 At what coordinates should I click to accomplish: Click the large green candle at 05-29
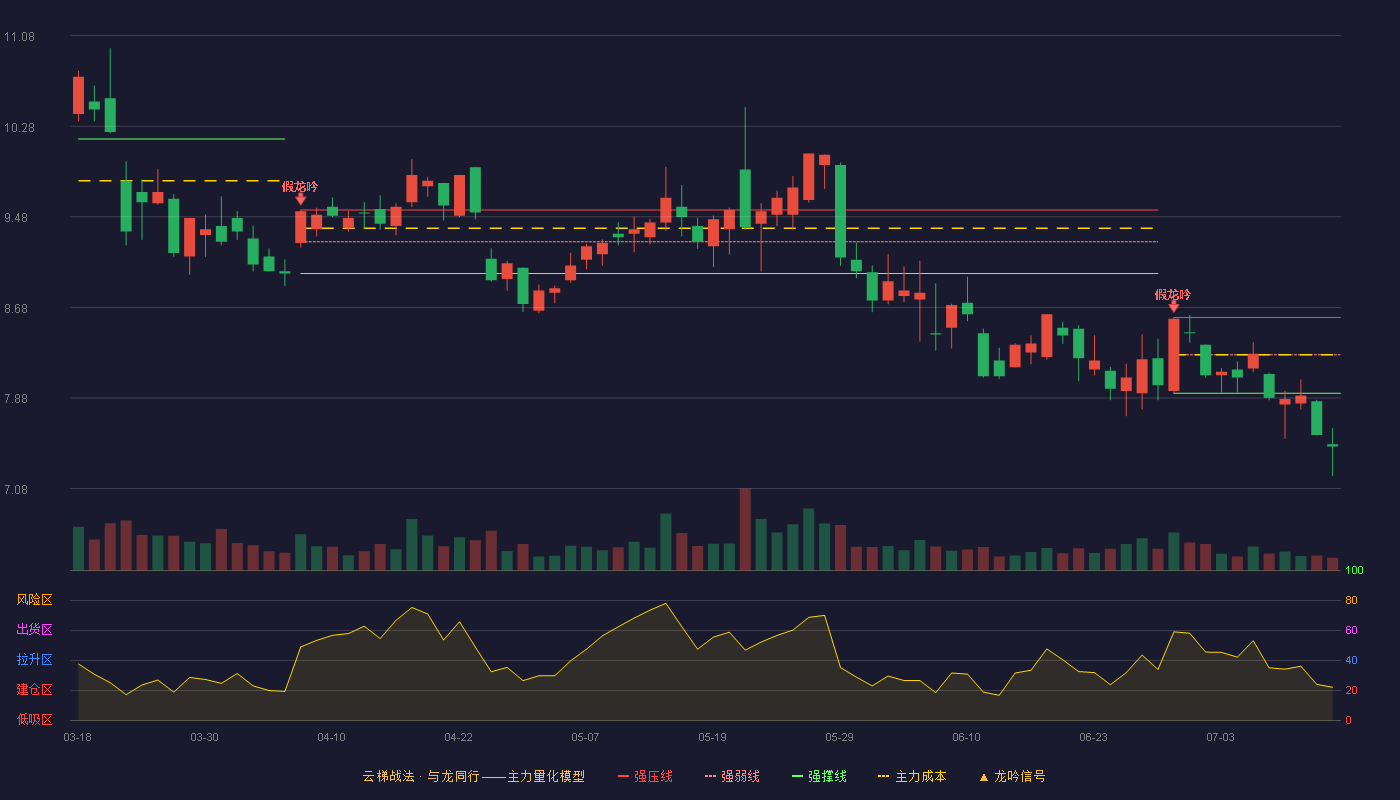(840, 211)
